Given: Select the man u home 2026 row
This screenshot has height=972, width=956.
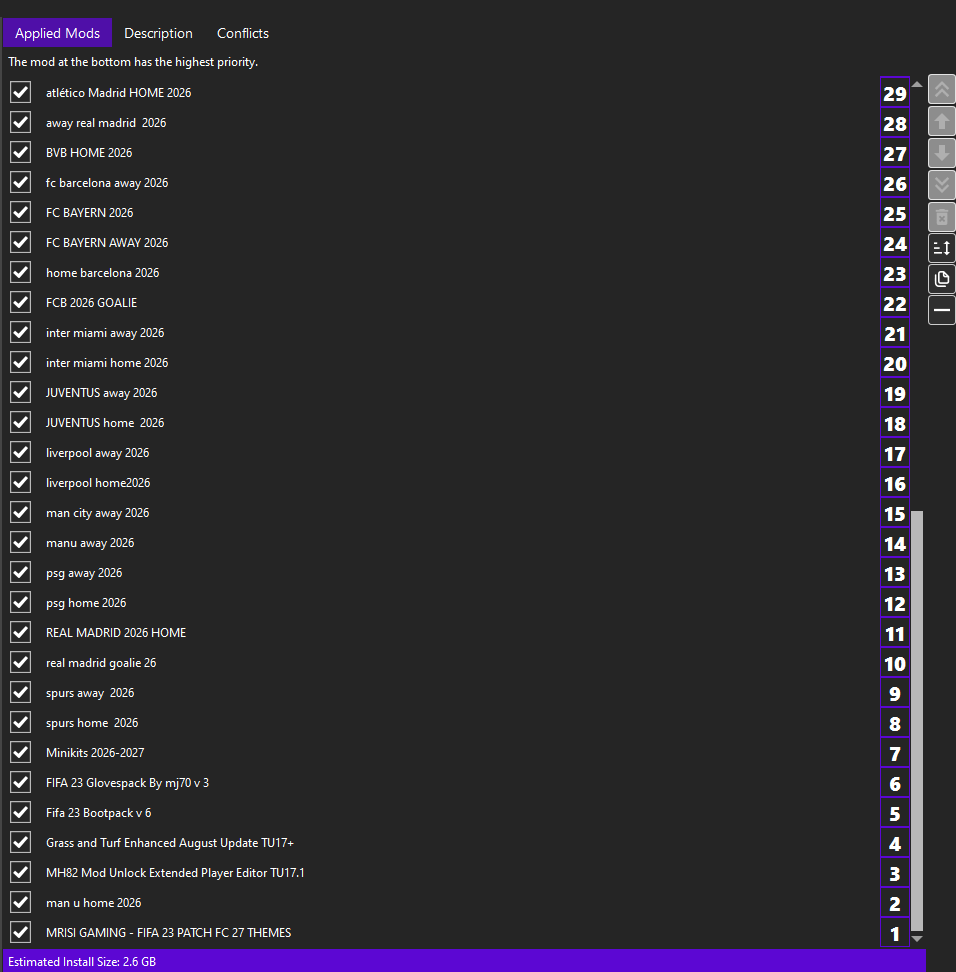Looking at the screenshot, I should point(457,903).
